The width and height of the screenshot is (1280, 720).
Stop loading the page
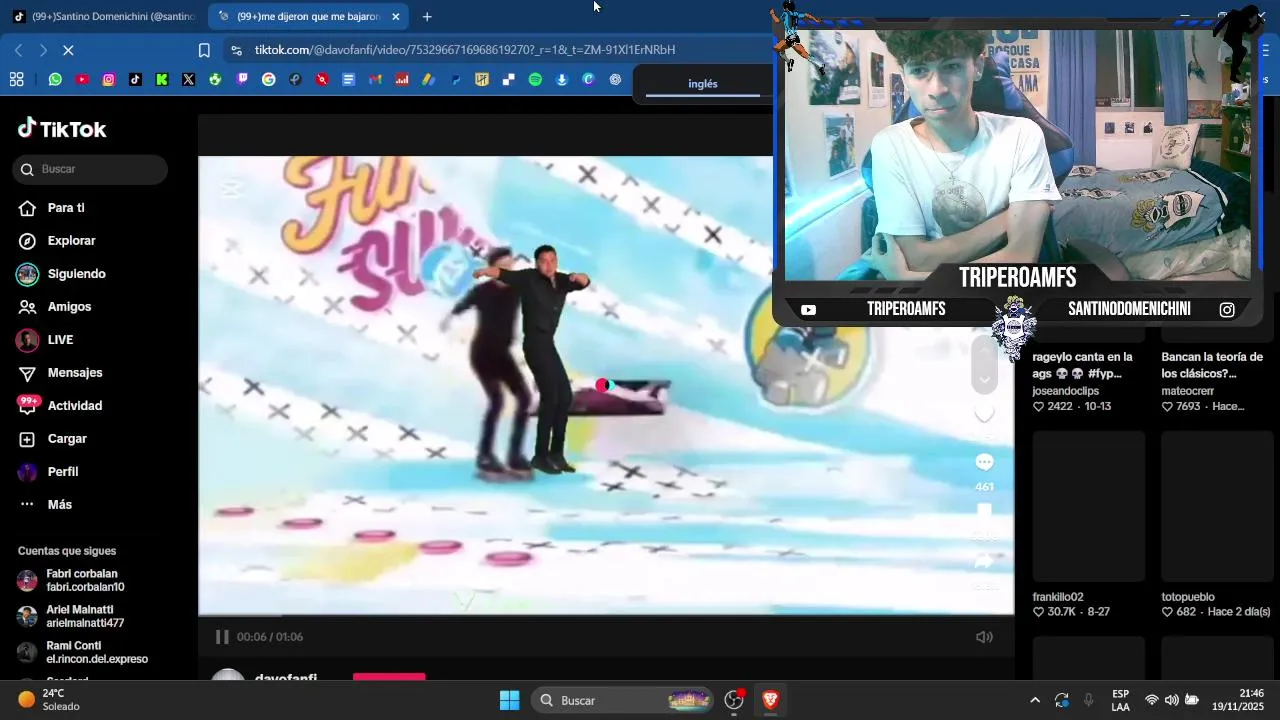pyautogui.click(x=68, y=50)
